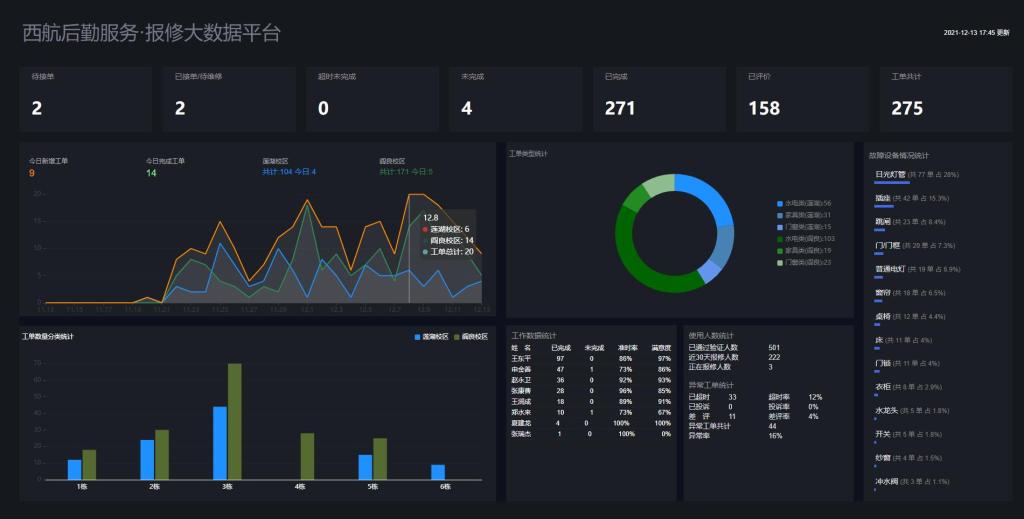Select the 工单共计 card showing 275
This screenshot has height=519, width=1024.
pos(945,99)
